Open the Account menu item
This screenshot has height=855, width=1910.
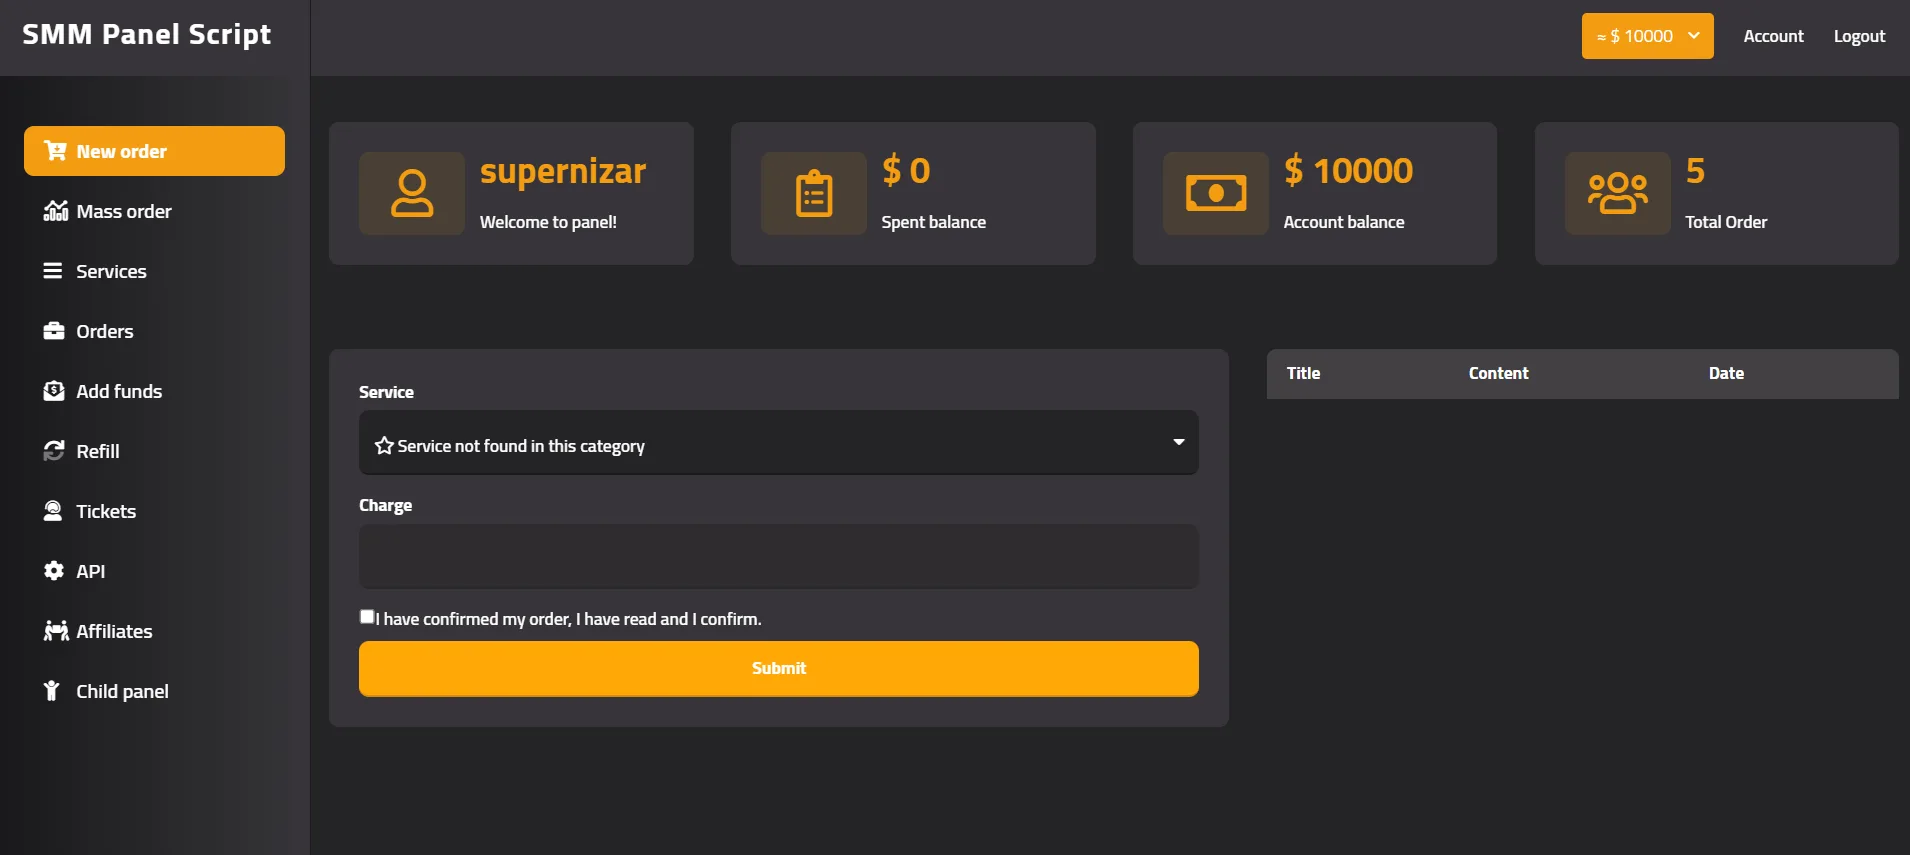pos(1773,36)
